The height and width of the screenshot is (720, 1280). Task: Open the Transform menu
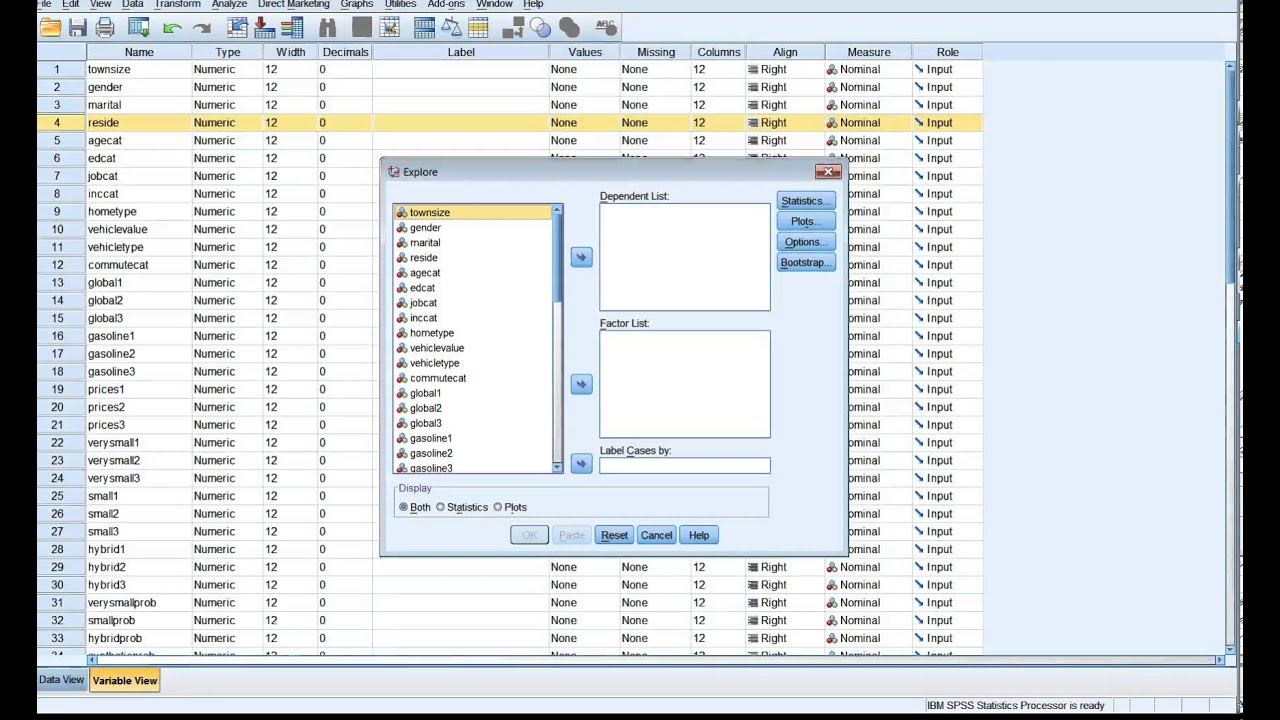point(177,4)
